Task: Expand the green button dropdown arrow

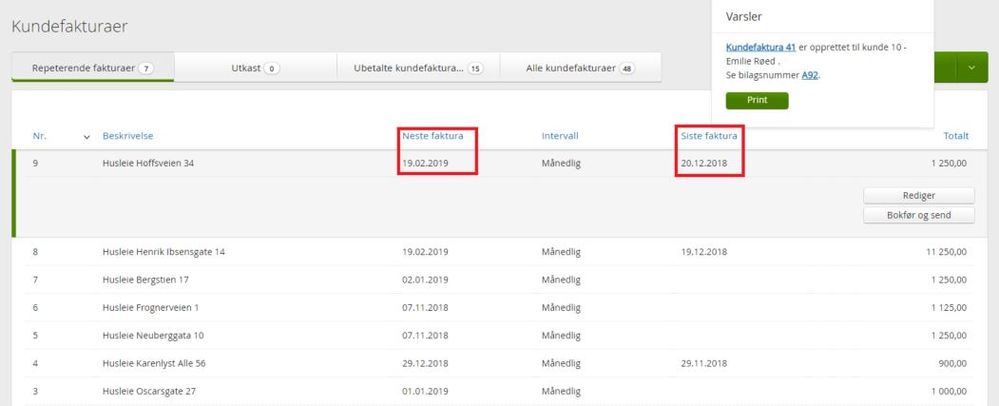Action: (972, 68)
